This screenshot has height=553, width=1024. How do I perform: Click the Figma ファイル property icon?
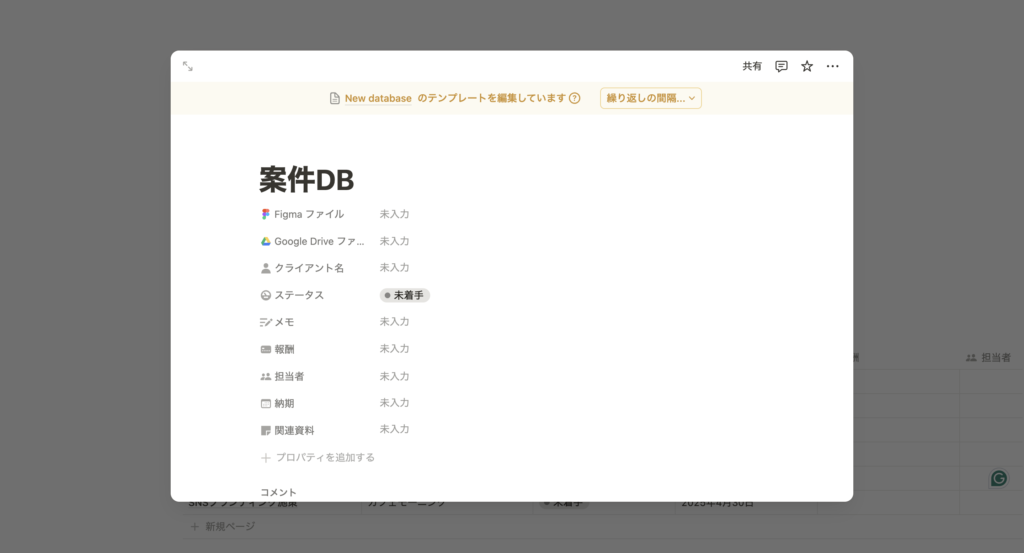(x=266, y=214)
